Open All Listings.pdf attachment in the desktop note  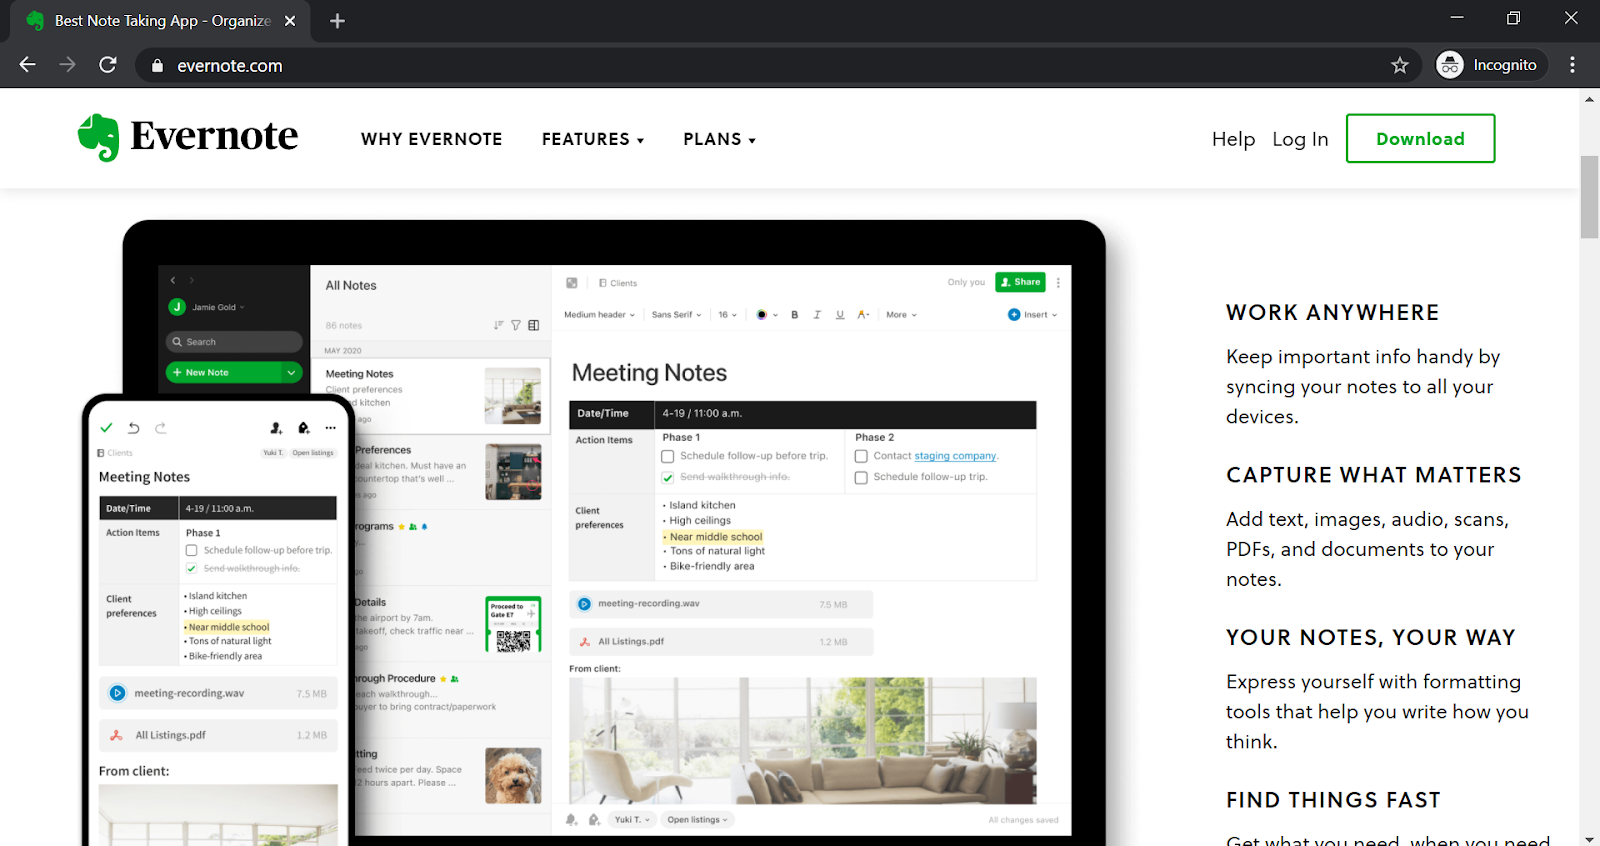coord(721,642)
